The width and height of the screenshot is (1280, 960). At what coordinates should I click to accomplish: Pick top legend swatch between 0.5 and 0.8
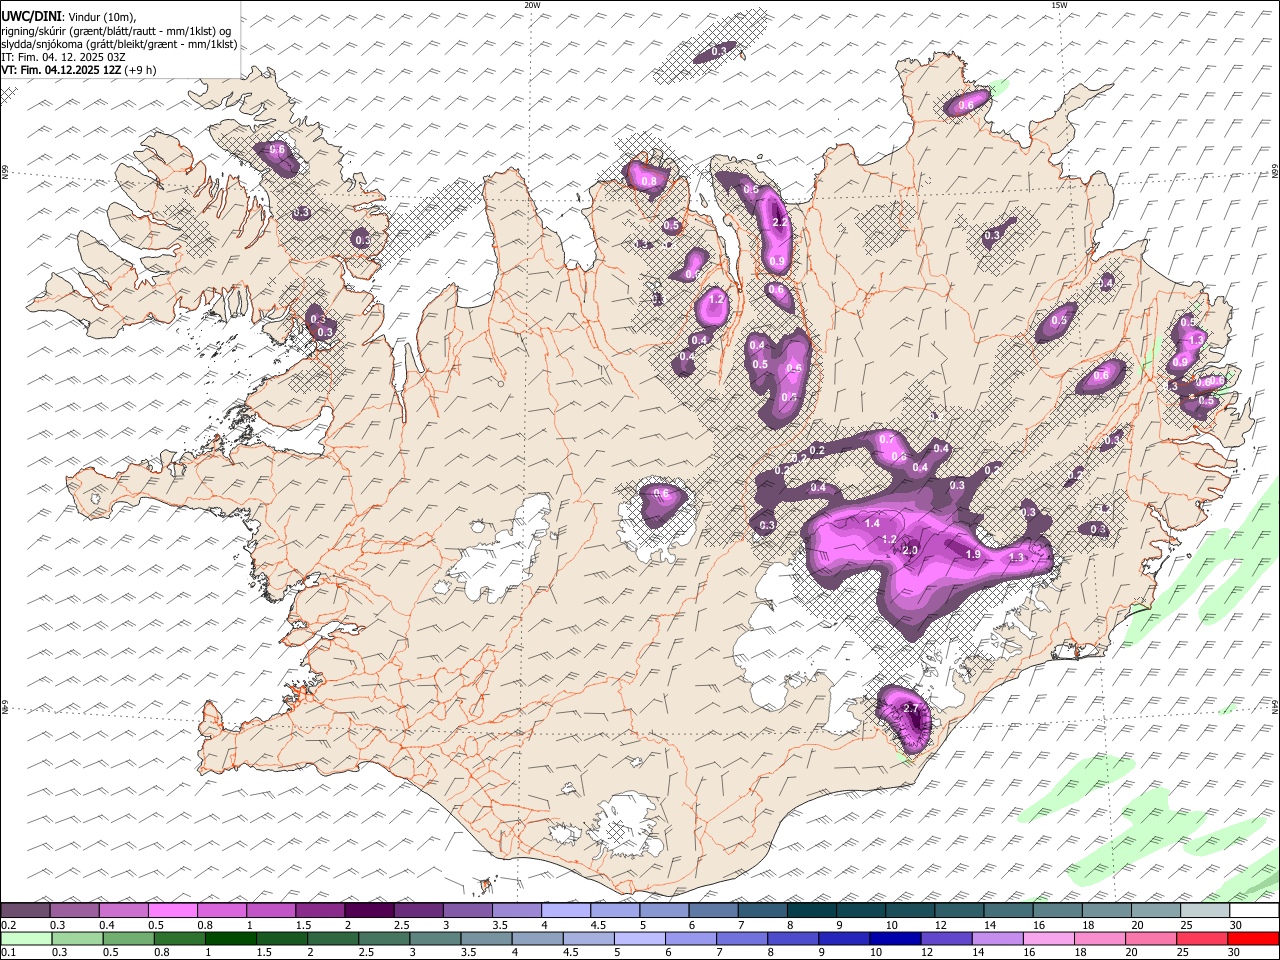(173, 910)
